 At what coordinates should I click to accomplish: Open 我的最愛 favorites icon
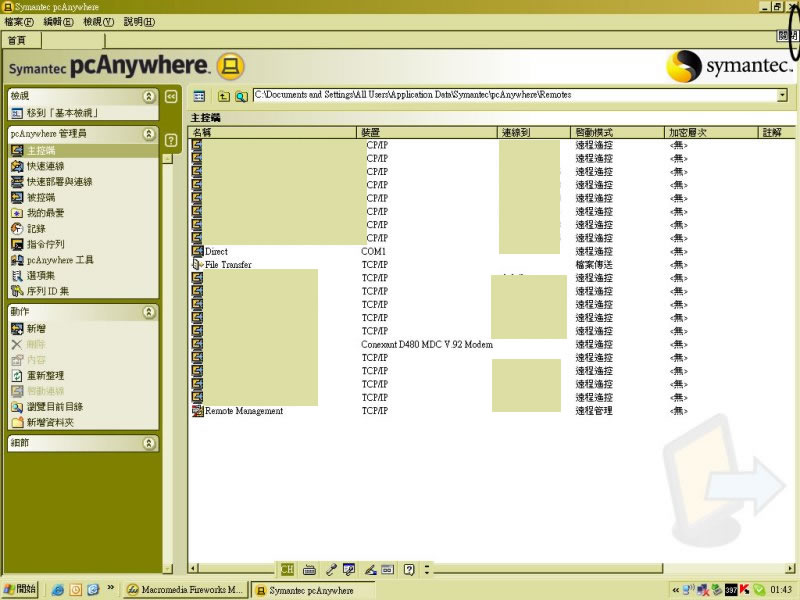pyautogui.click(x=17, y=213)
